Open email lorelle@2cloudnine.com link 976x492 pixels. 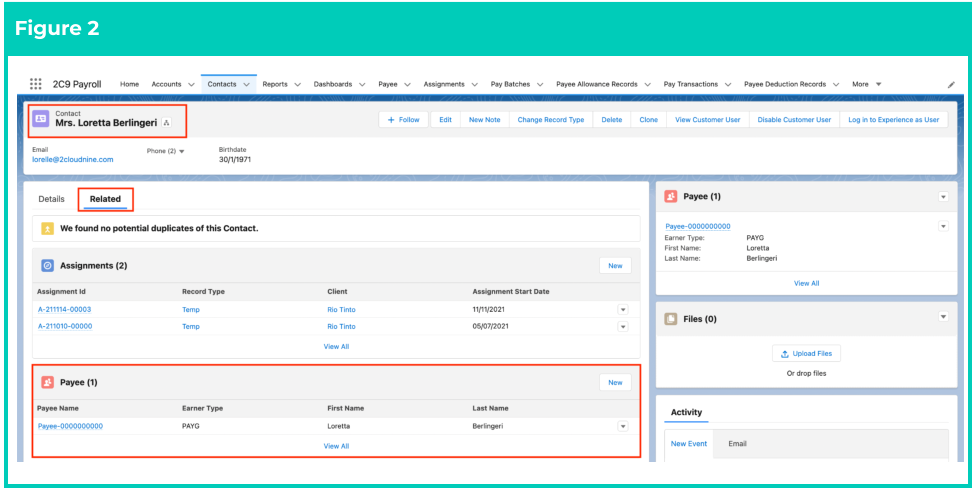pos(73,159)
